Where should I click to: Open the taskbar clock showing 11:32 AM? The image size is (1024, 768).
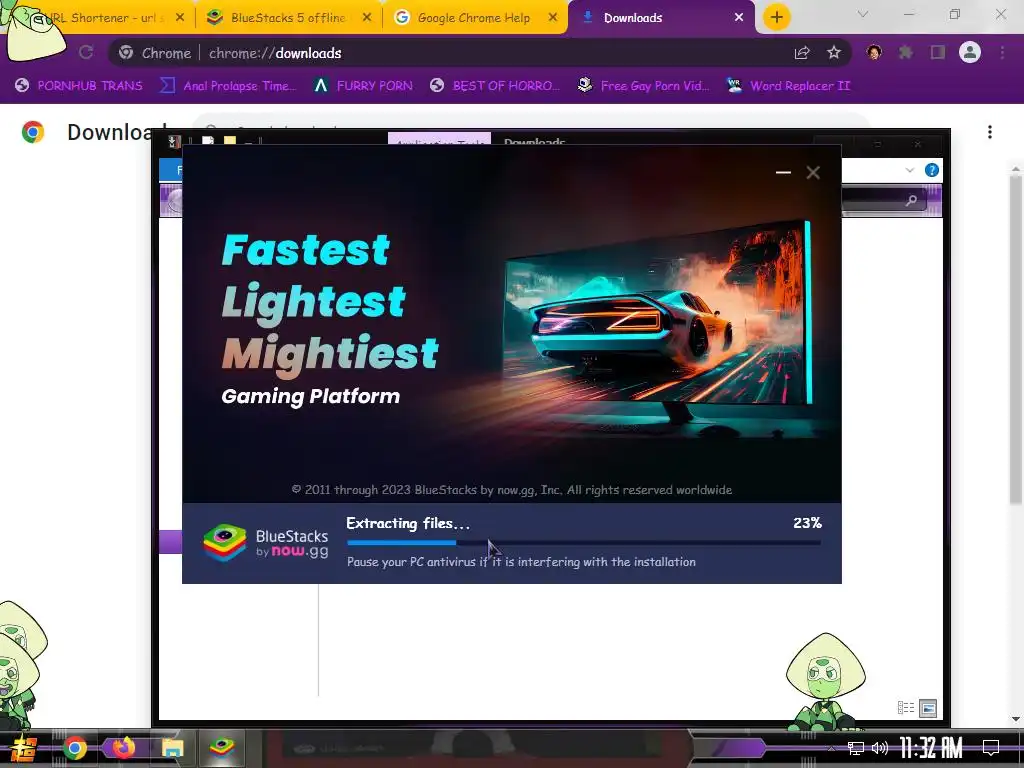931,748
